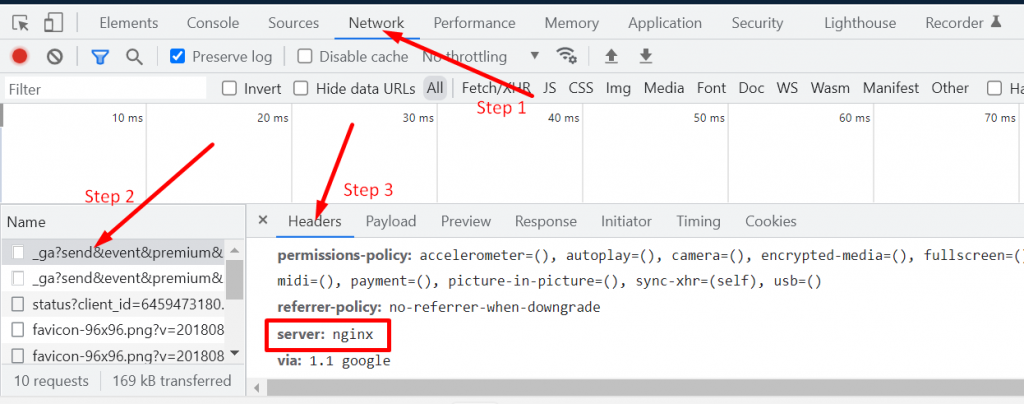
Task: Type in the Filter input field
Action: point(100,89)
